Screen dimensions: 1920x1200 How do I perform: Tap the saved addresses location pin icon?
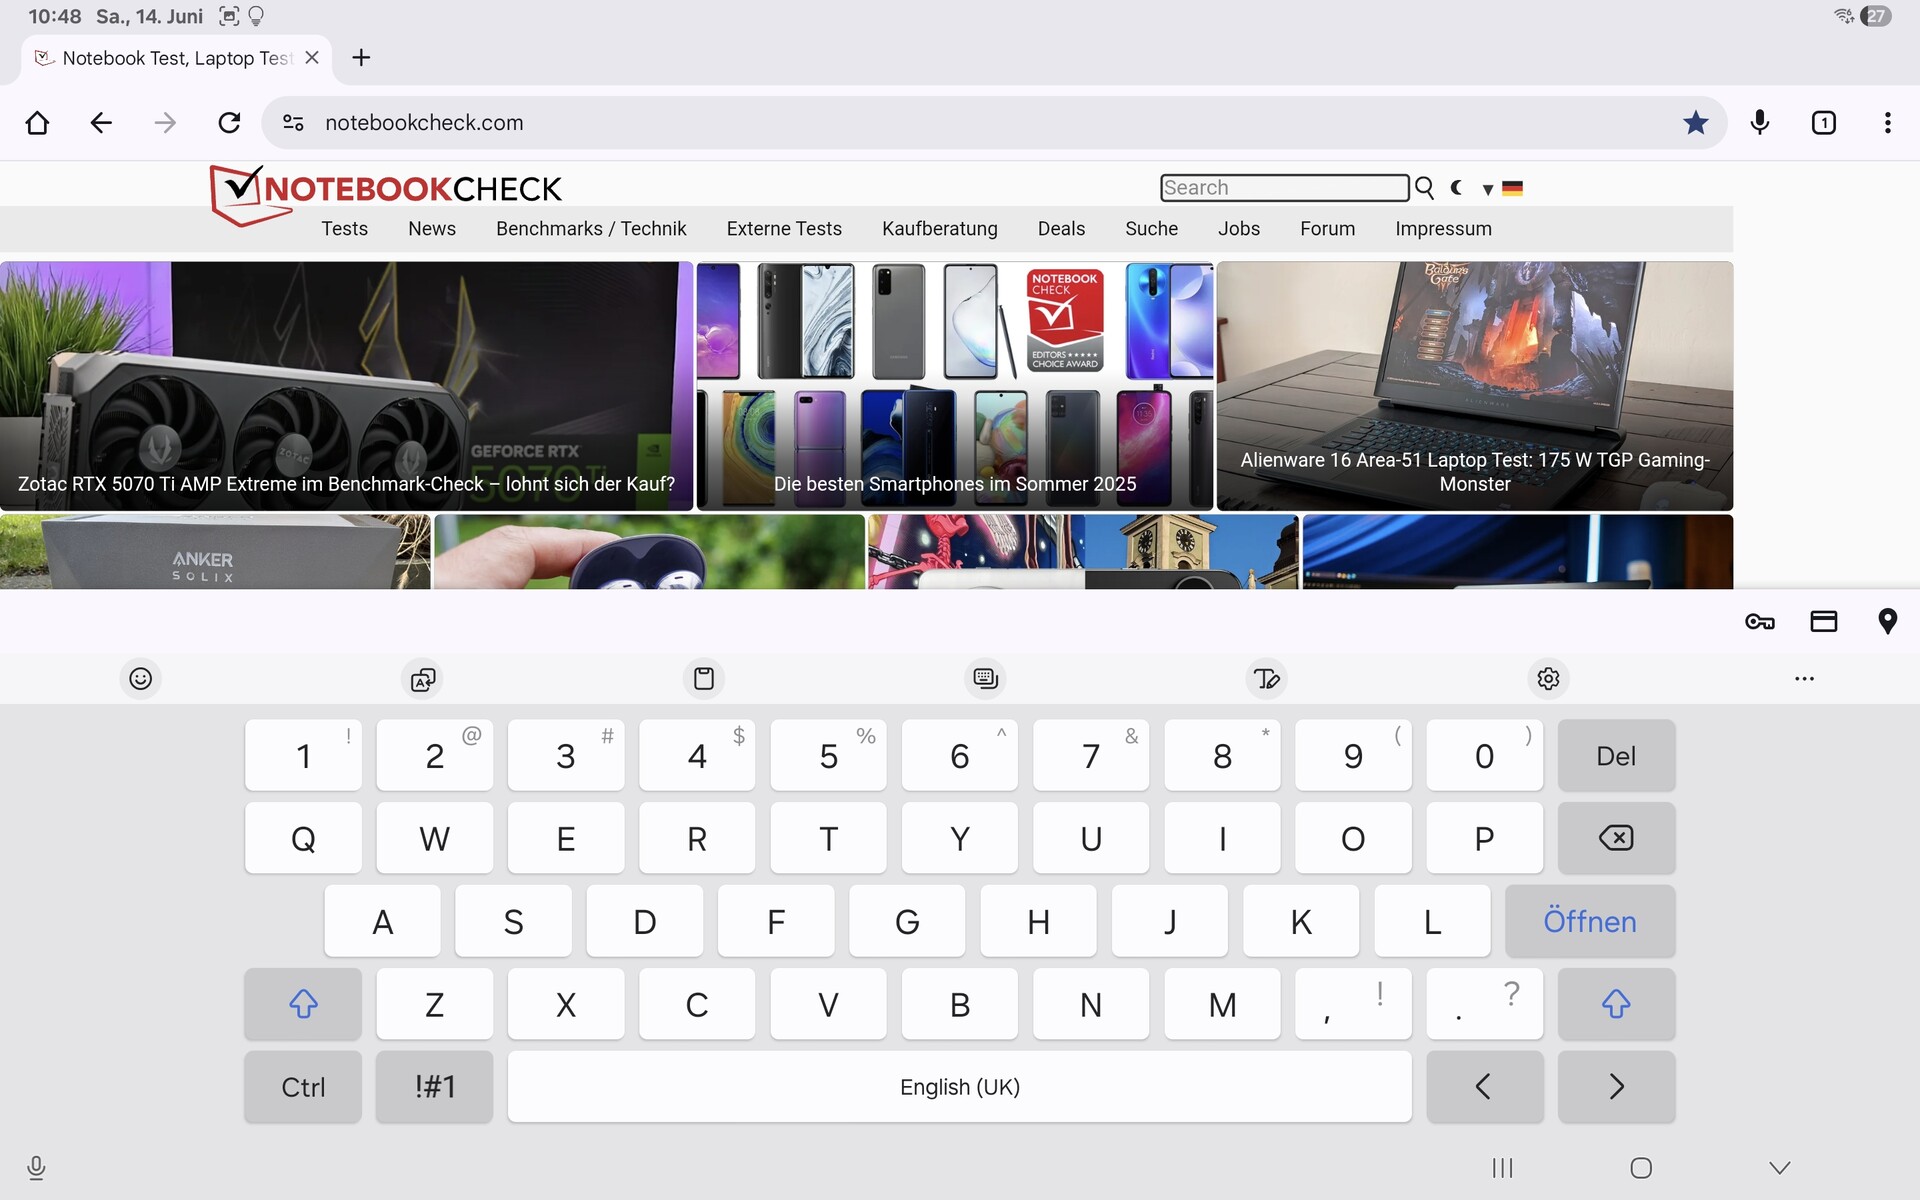[x=1887, y=622]
